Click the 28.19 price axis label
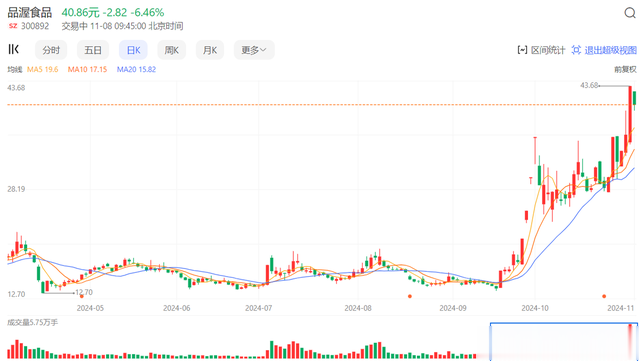The width and height of the screenshot is (640, 361). coord(16,189)
